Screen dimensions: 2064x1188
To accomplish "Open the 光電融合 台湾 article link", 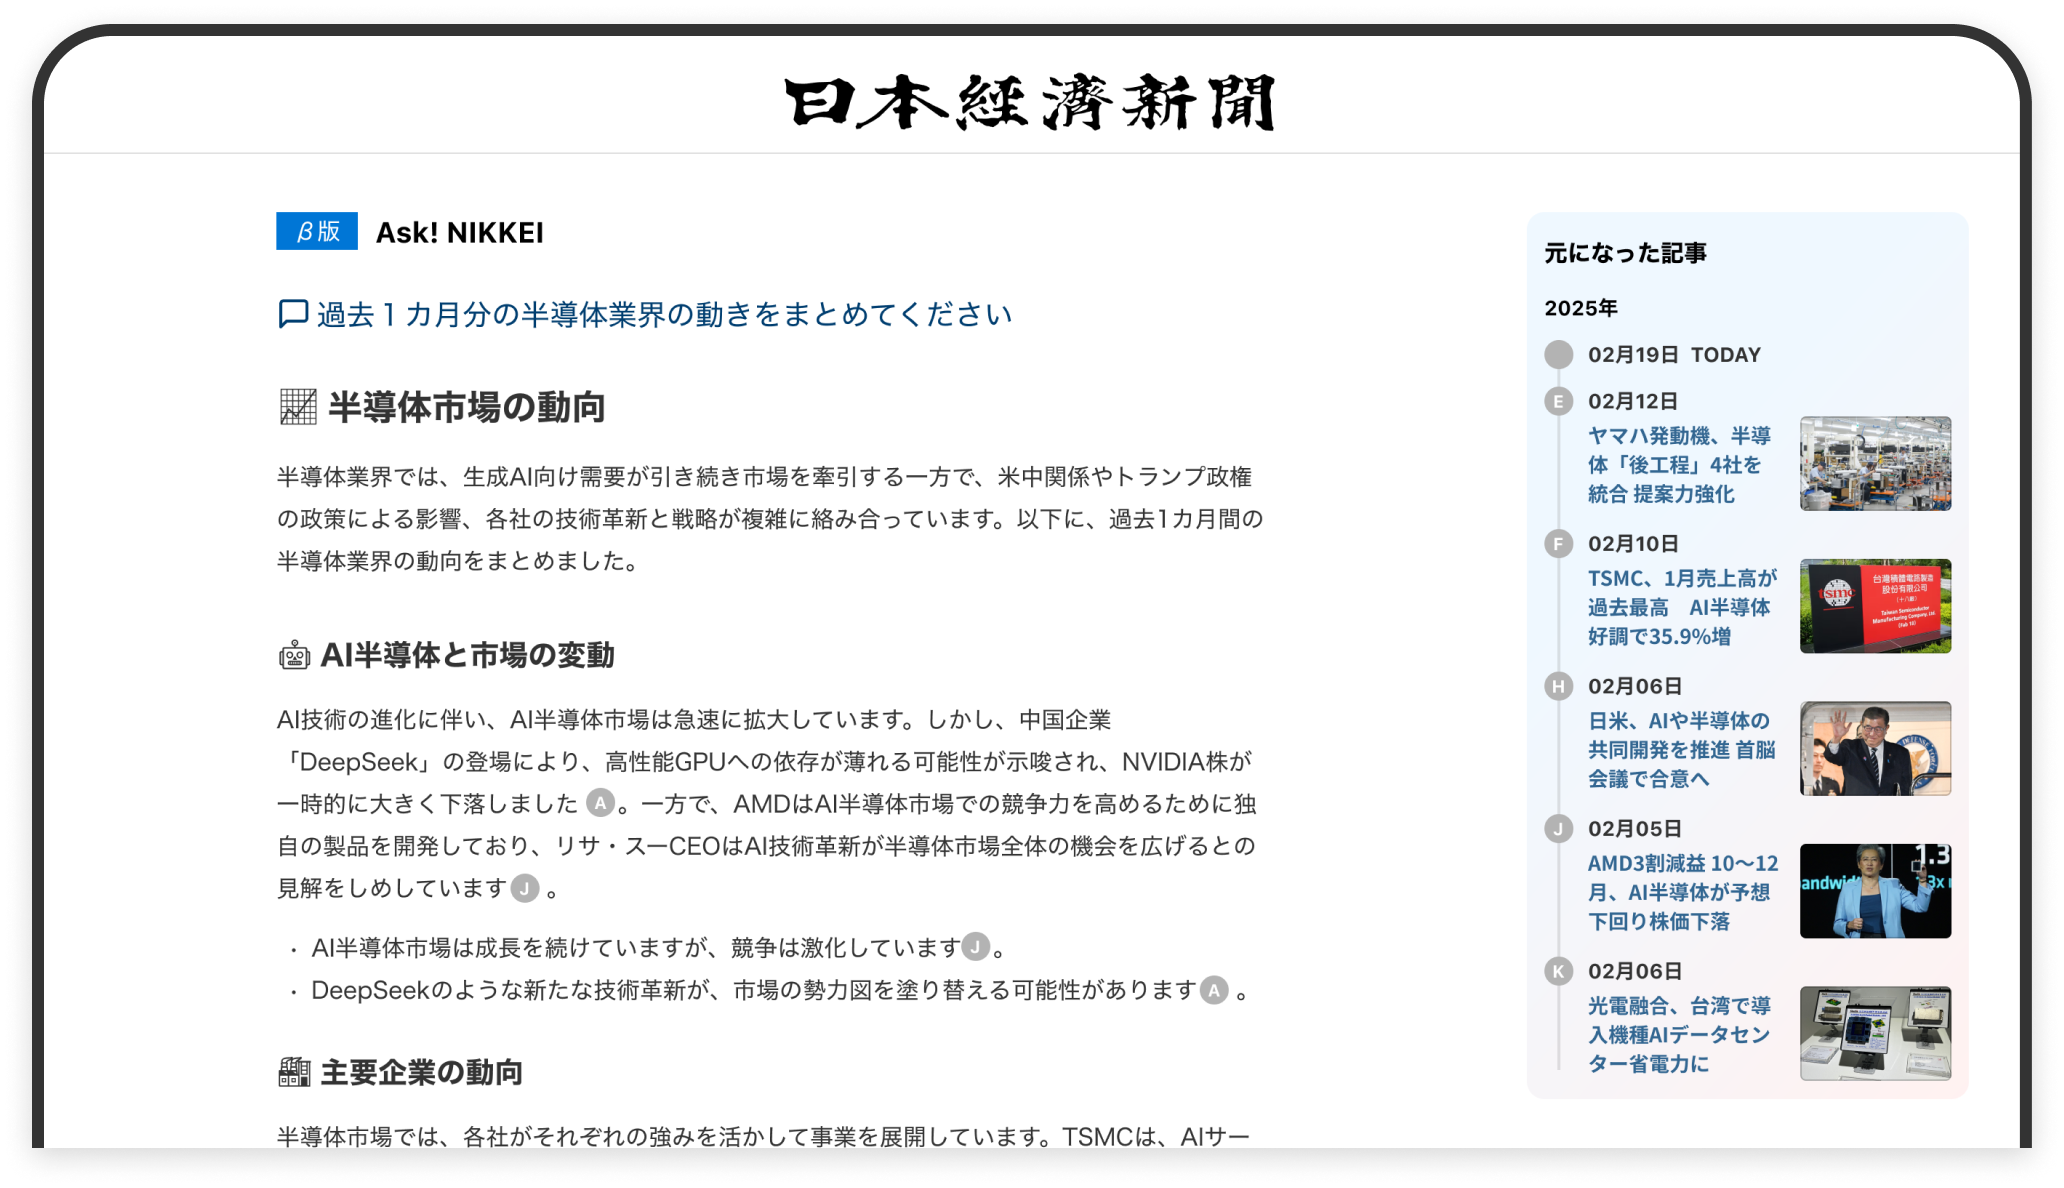I will point(1679,1034).
